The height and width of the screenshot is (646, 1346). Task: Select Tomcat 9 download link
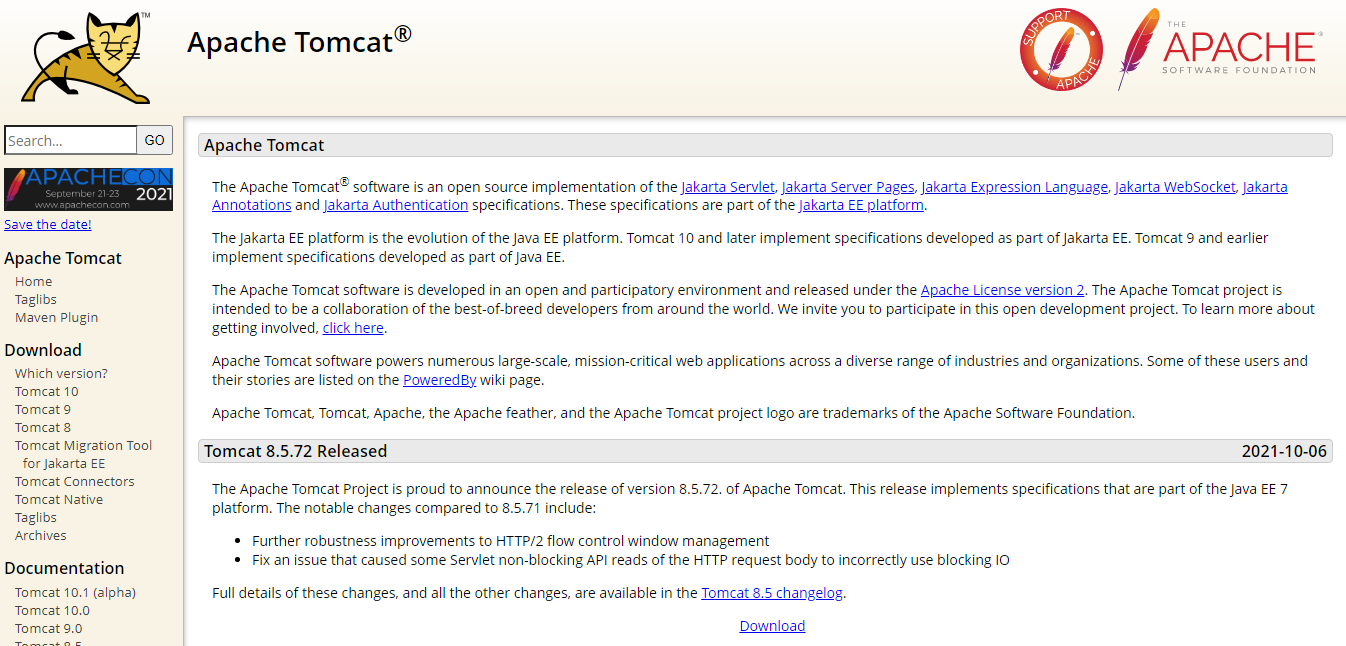click(43, 409)
